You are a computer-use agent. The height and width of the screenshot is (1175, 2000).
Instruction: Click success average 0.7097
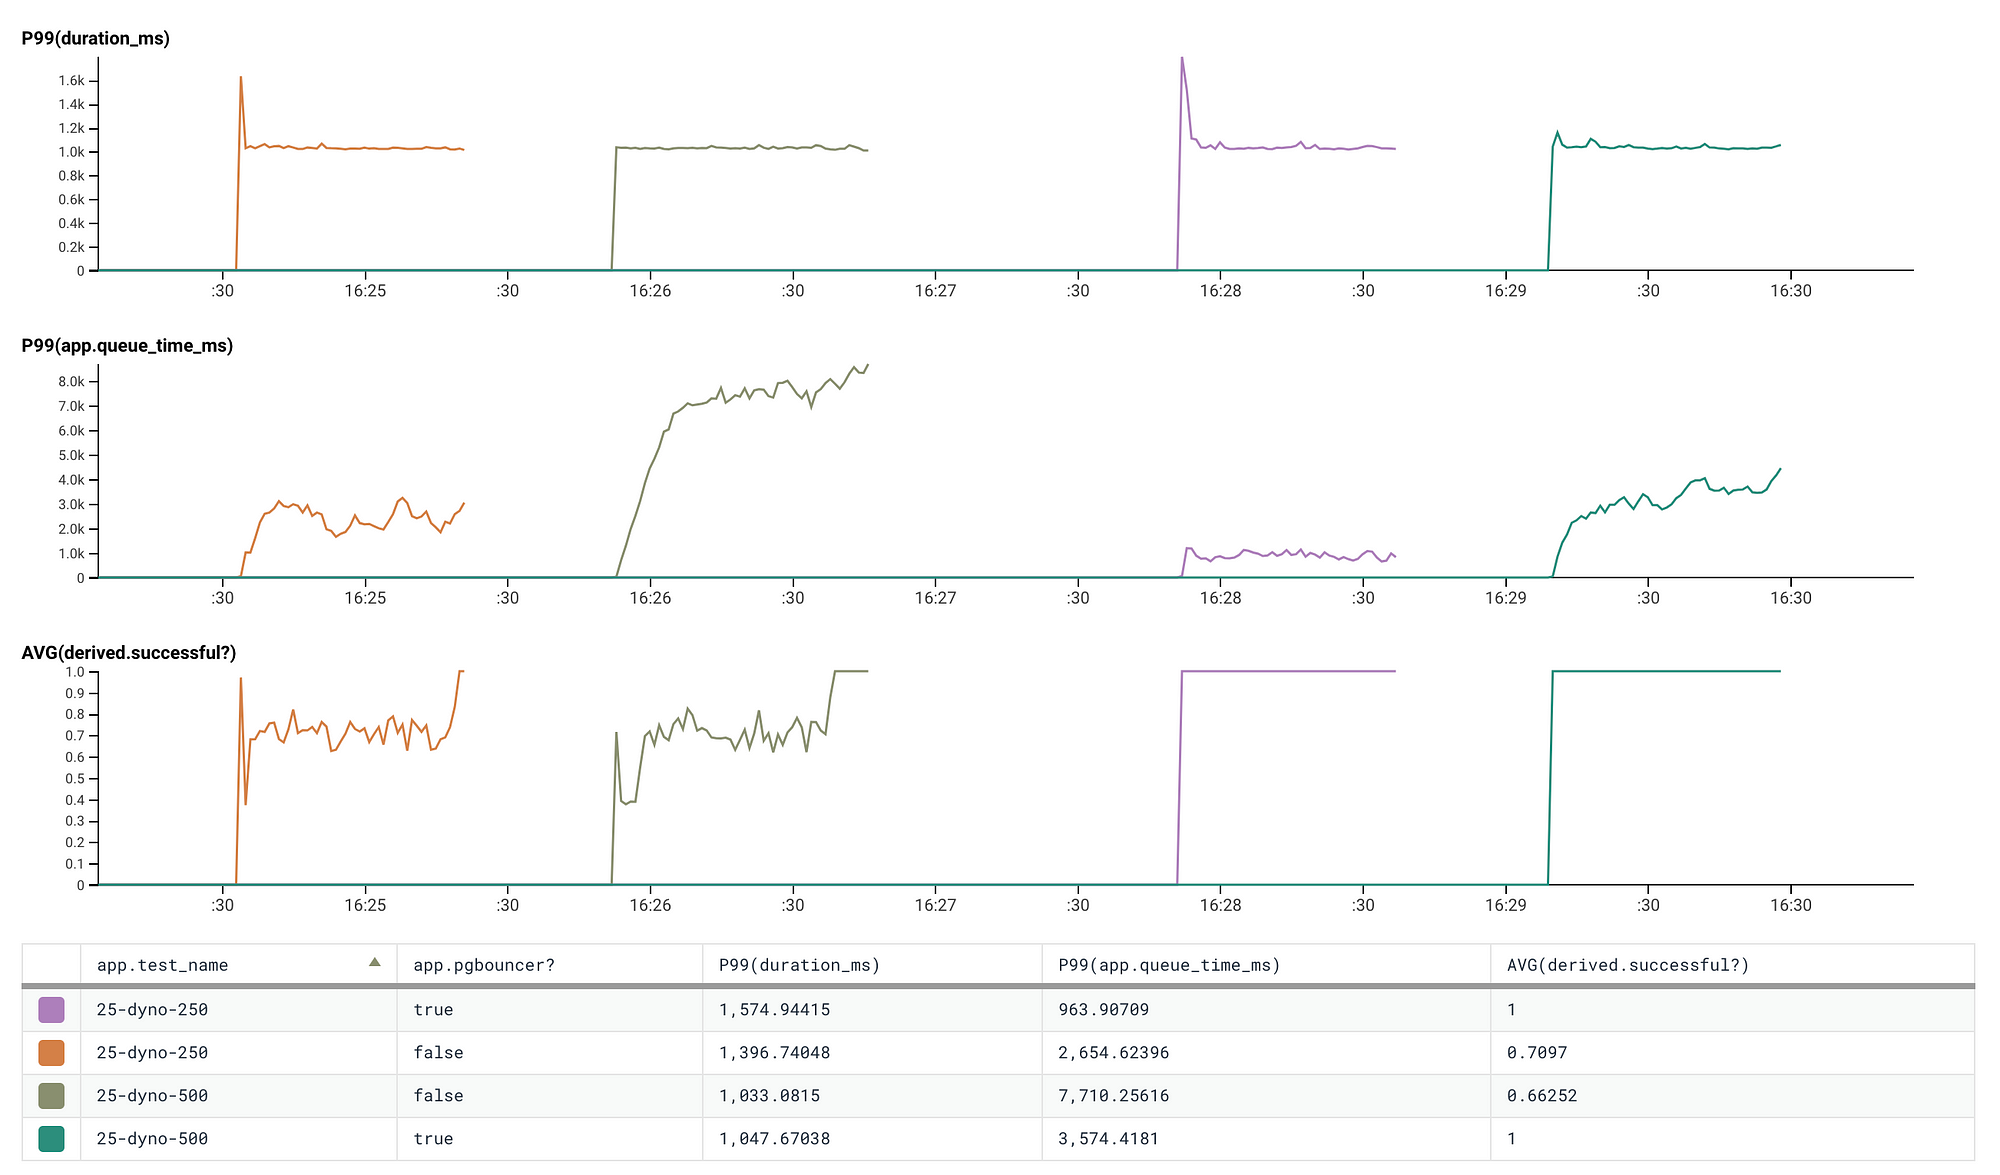[x=1537, y=1053]
